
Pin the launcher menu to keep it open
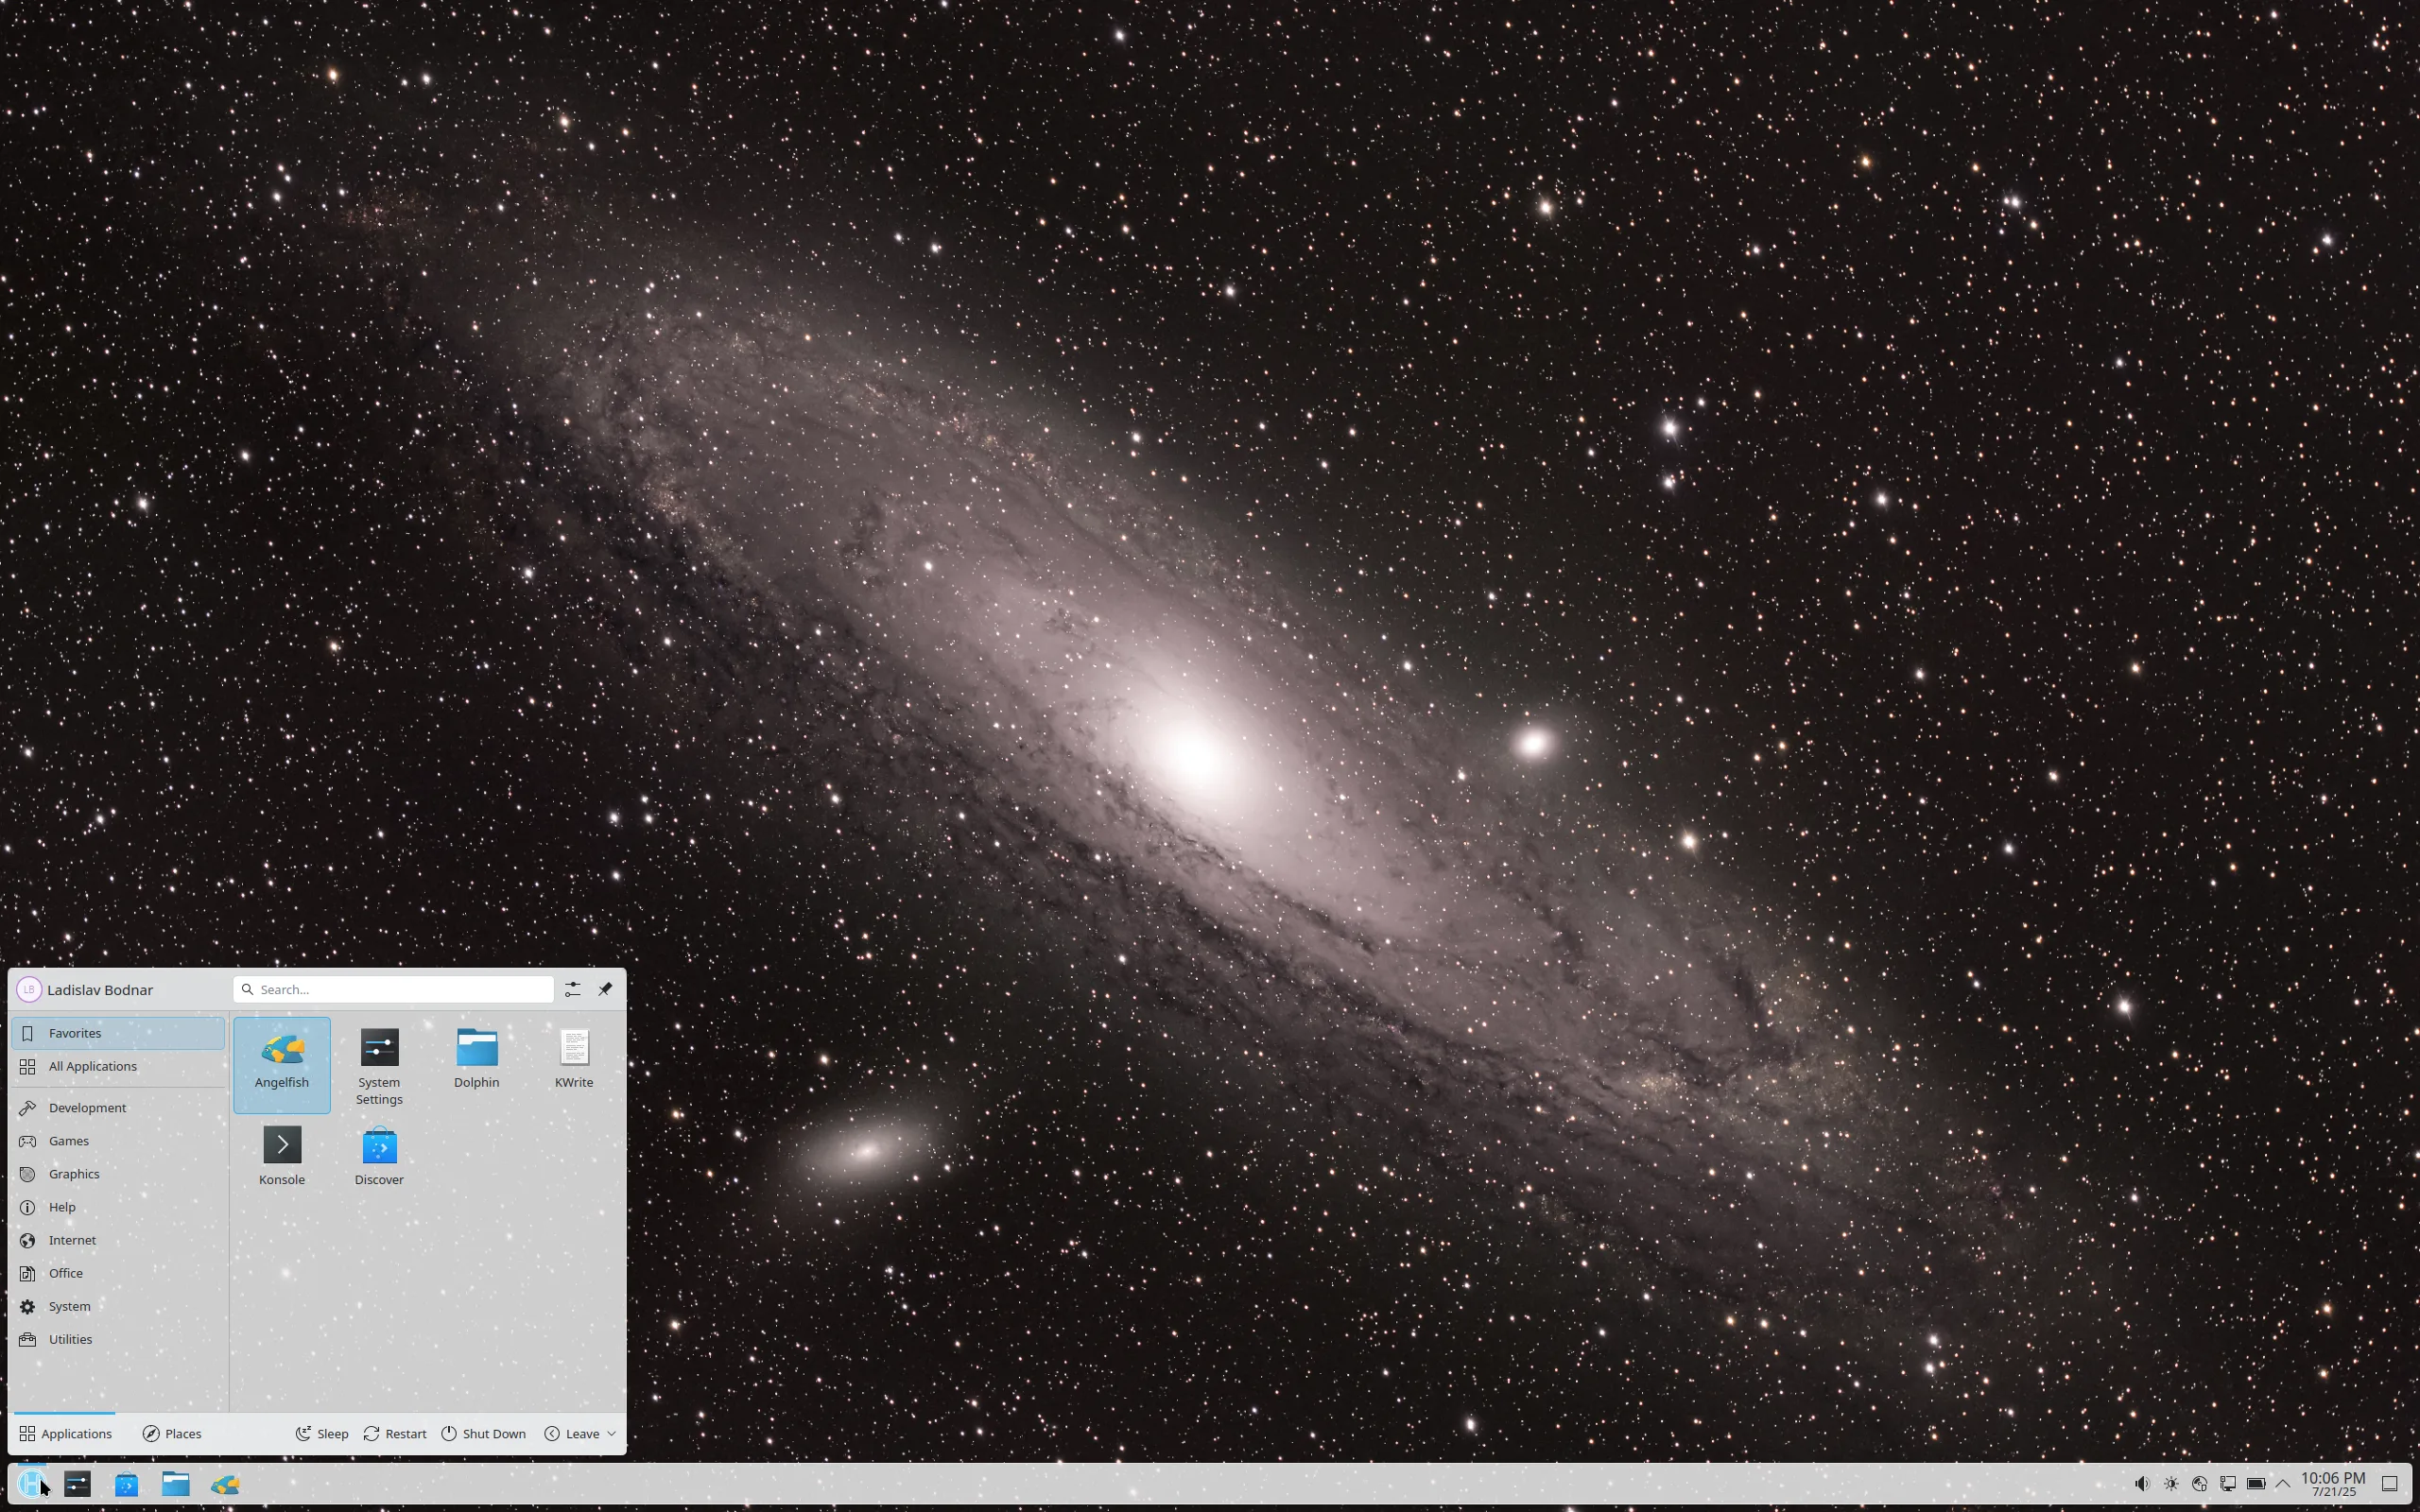(x=604, y=988)
